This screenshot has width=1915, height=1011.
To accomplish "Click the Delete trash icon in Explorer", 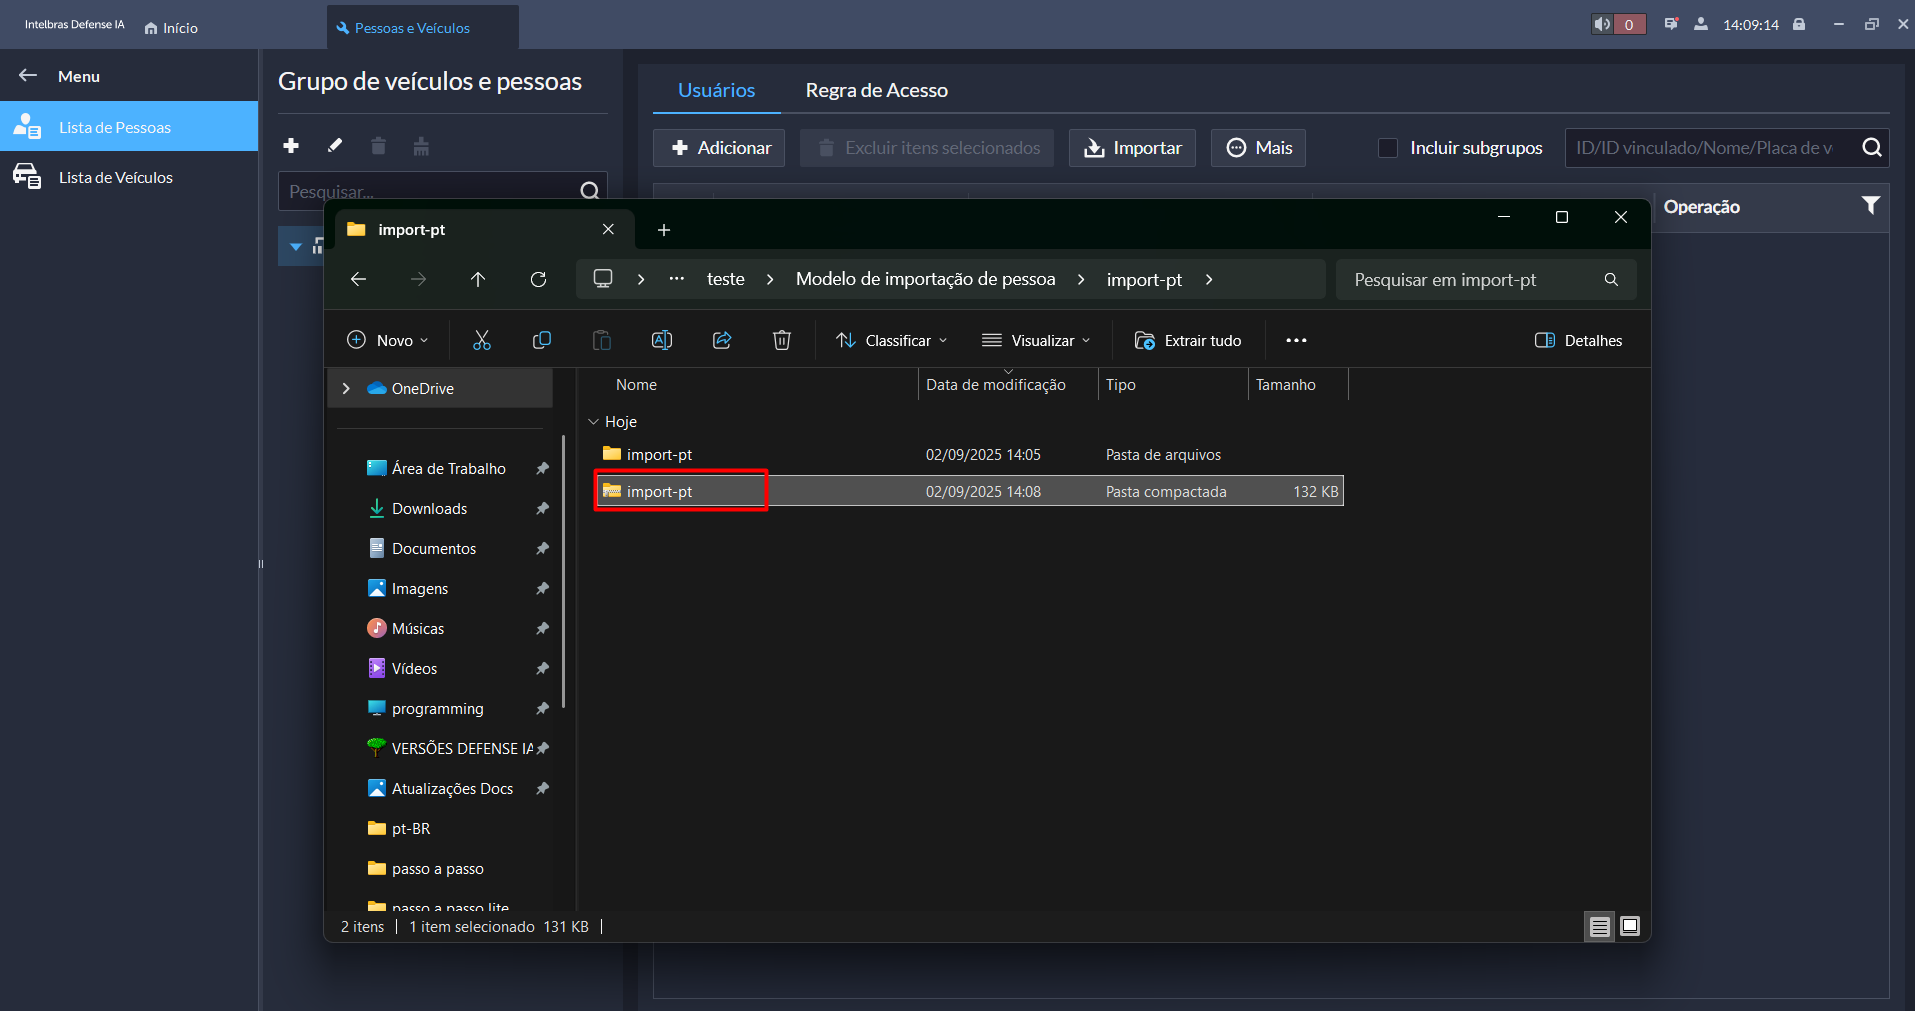I will pyautogui.click(x=782, y=340).
